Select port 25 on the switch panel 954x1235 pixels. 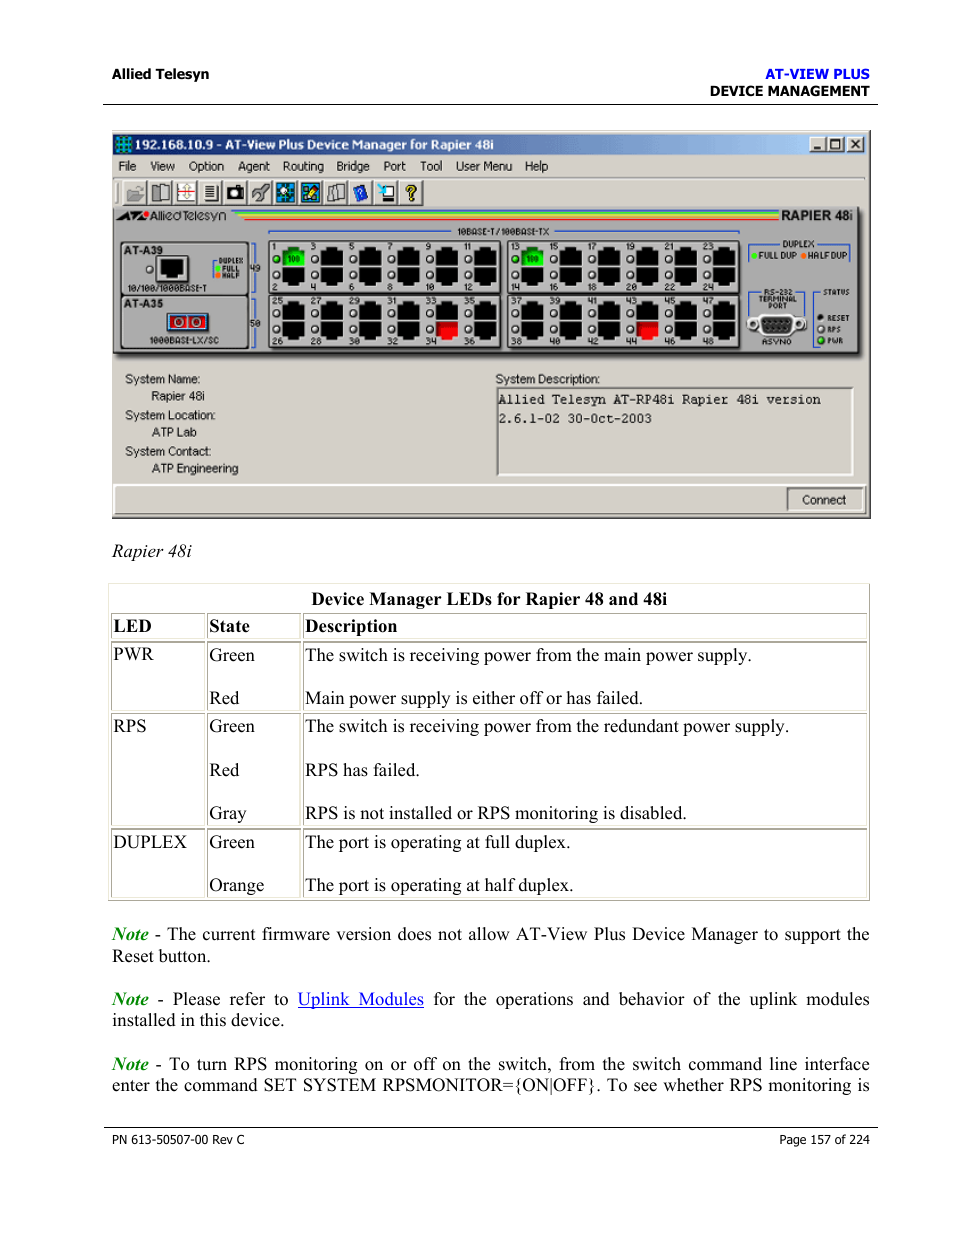click(x=294, y=311)
